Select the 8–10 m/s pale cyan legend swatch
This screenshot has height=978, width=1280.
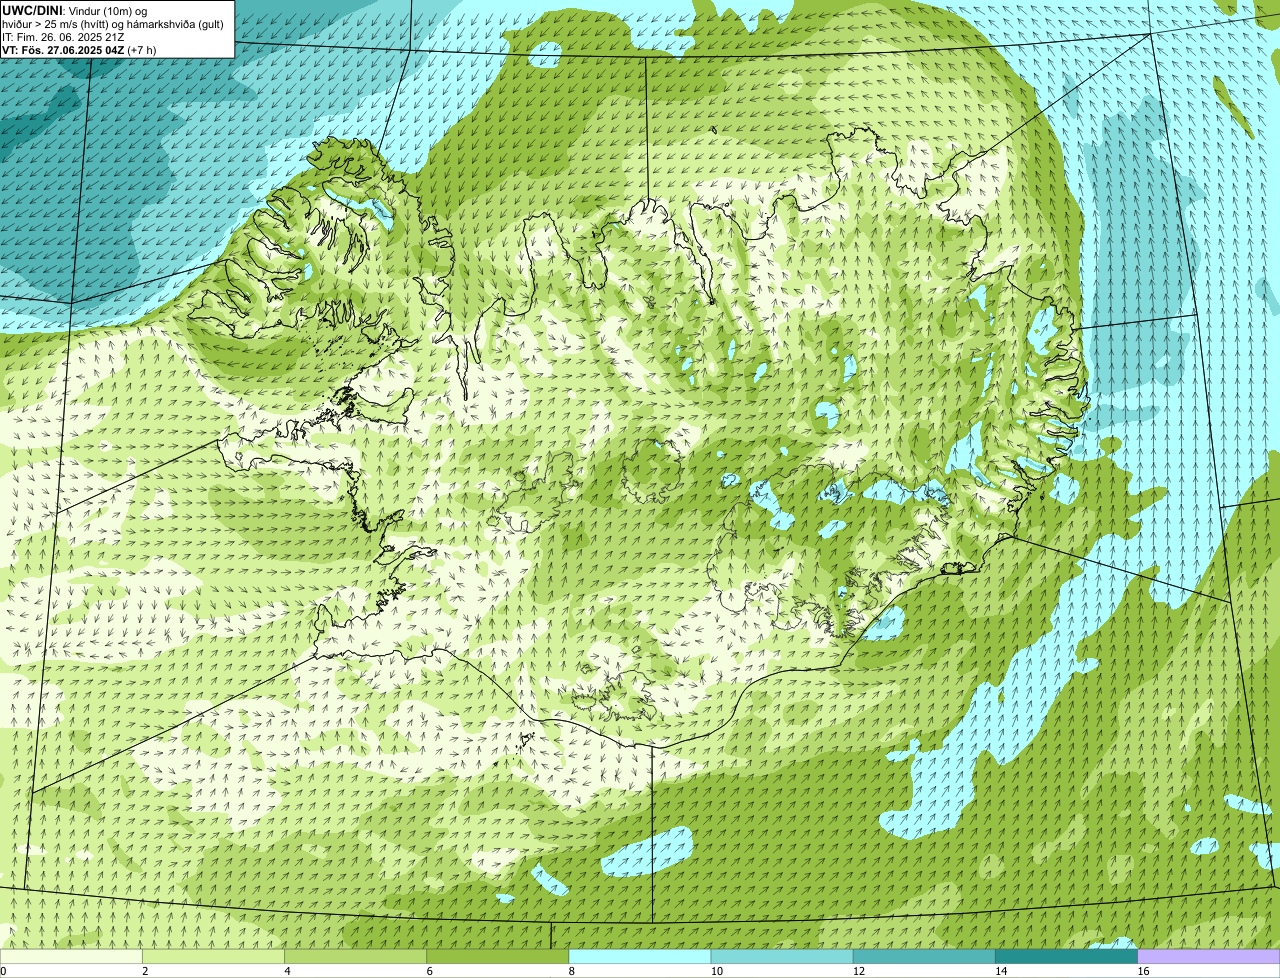[640, 957]
